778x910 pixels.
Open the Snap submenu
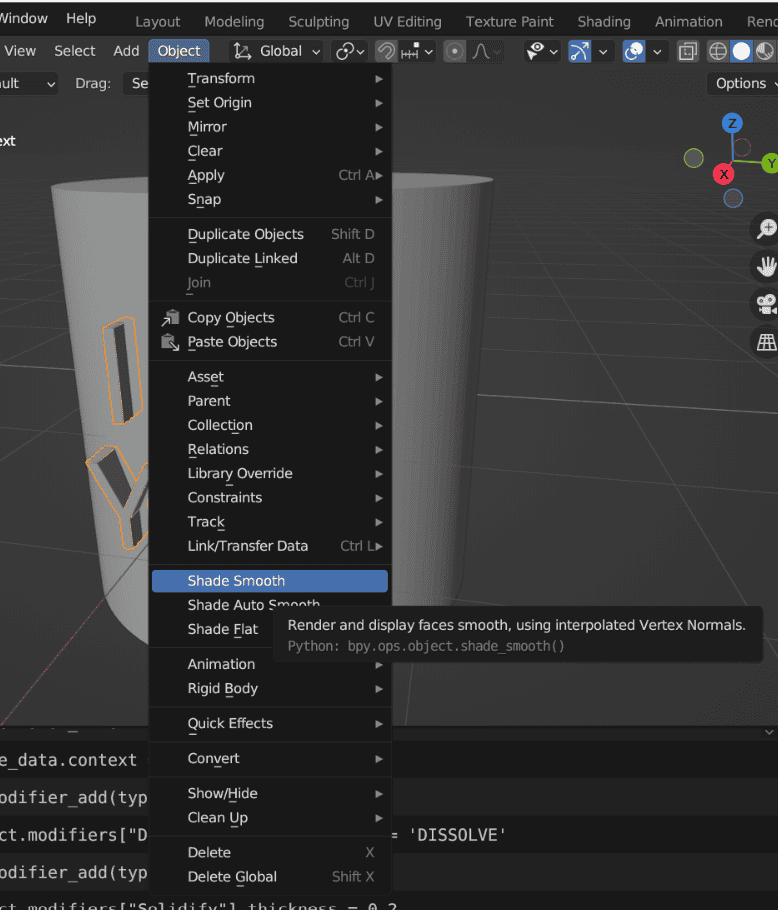tap(270, 199)
